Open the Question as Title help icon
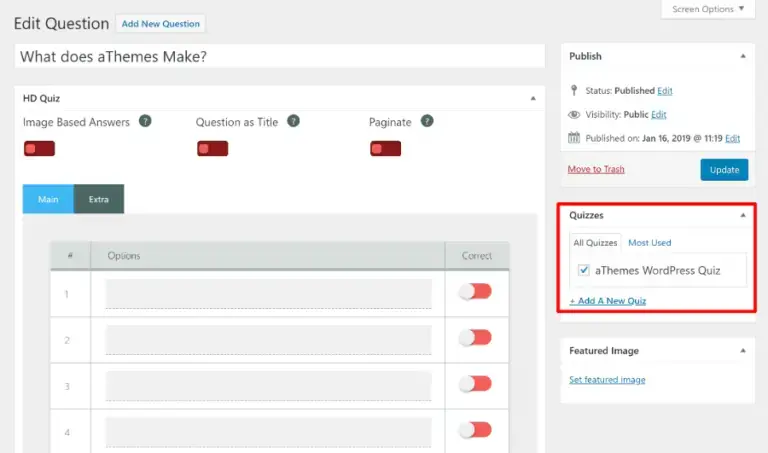 [x=293, y=121]
